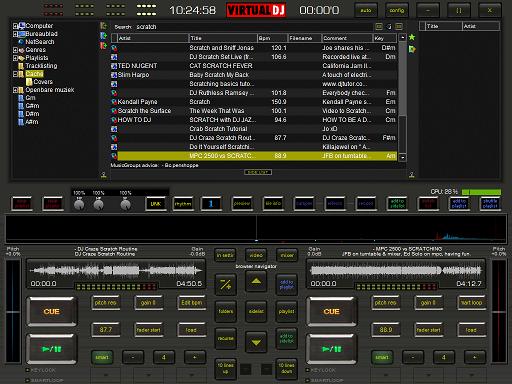
Task: Switch to the mixer panel button
Action: (287, 255)
